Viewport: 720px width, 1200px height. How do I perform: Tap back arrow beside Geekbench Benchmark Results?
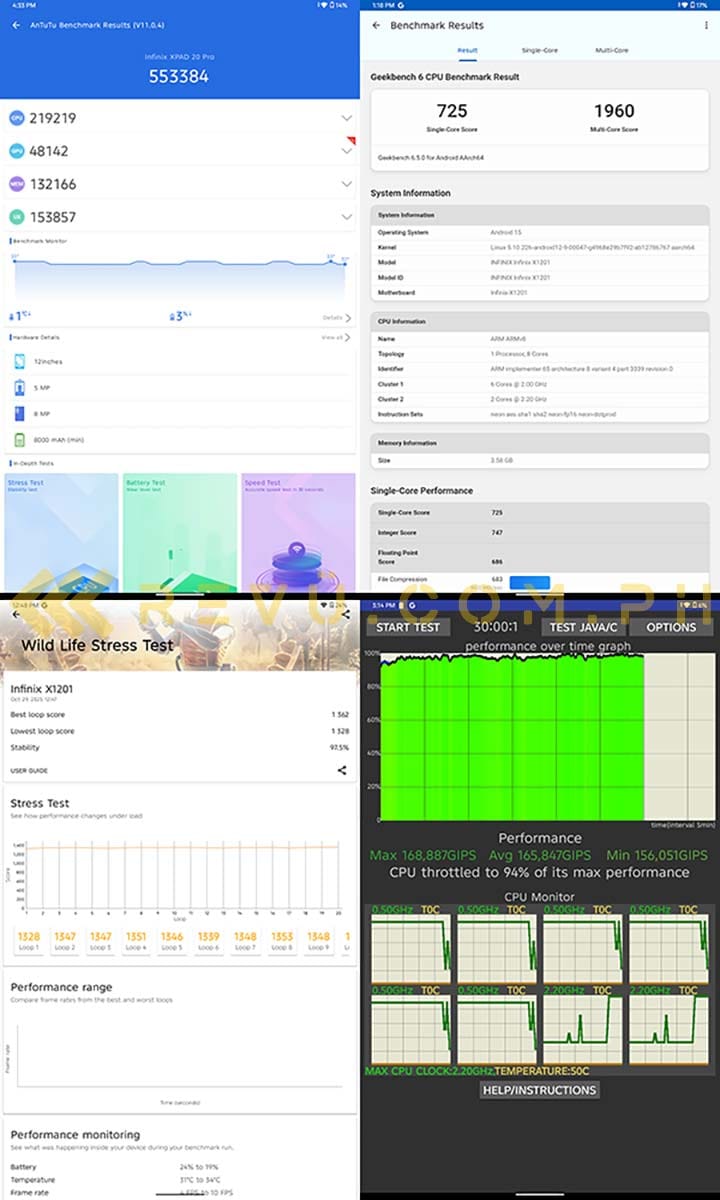(376, 25)
